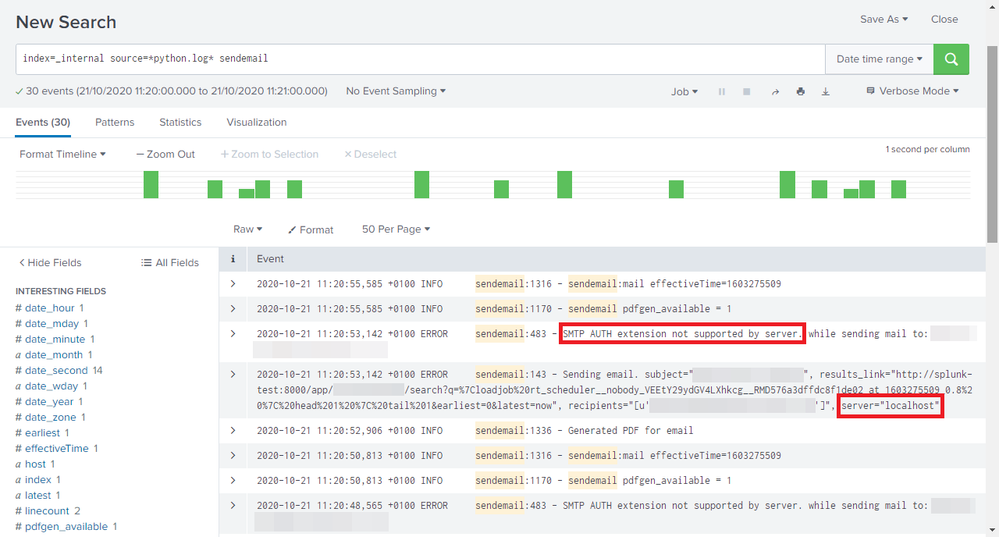This screenshot has height=537, width=999.
Task: Hide the fields sidebar
Action: click(x=50, y=262)
